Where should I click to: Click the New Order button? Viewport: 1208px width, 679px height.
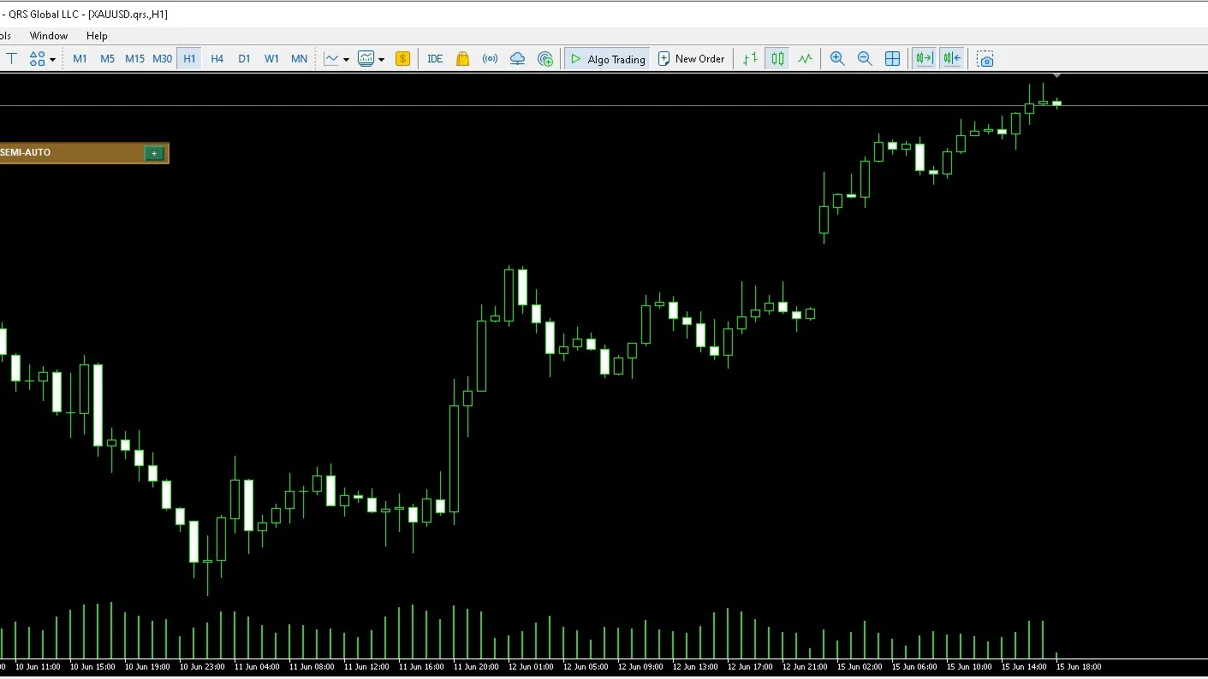691,59
